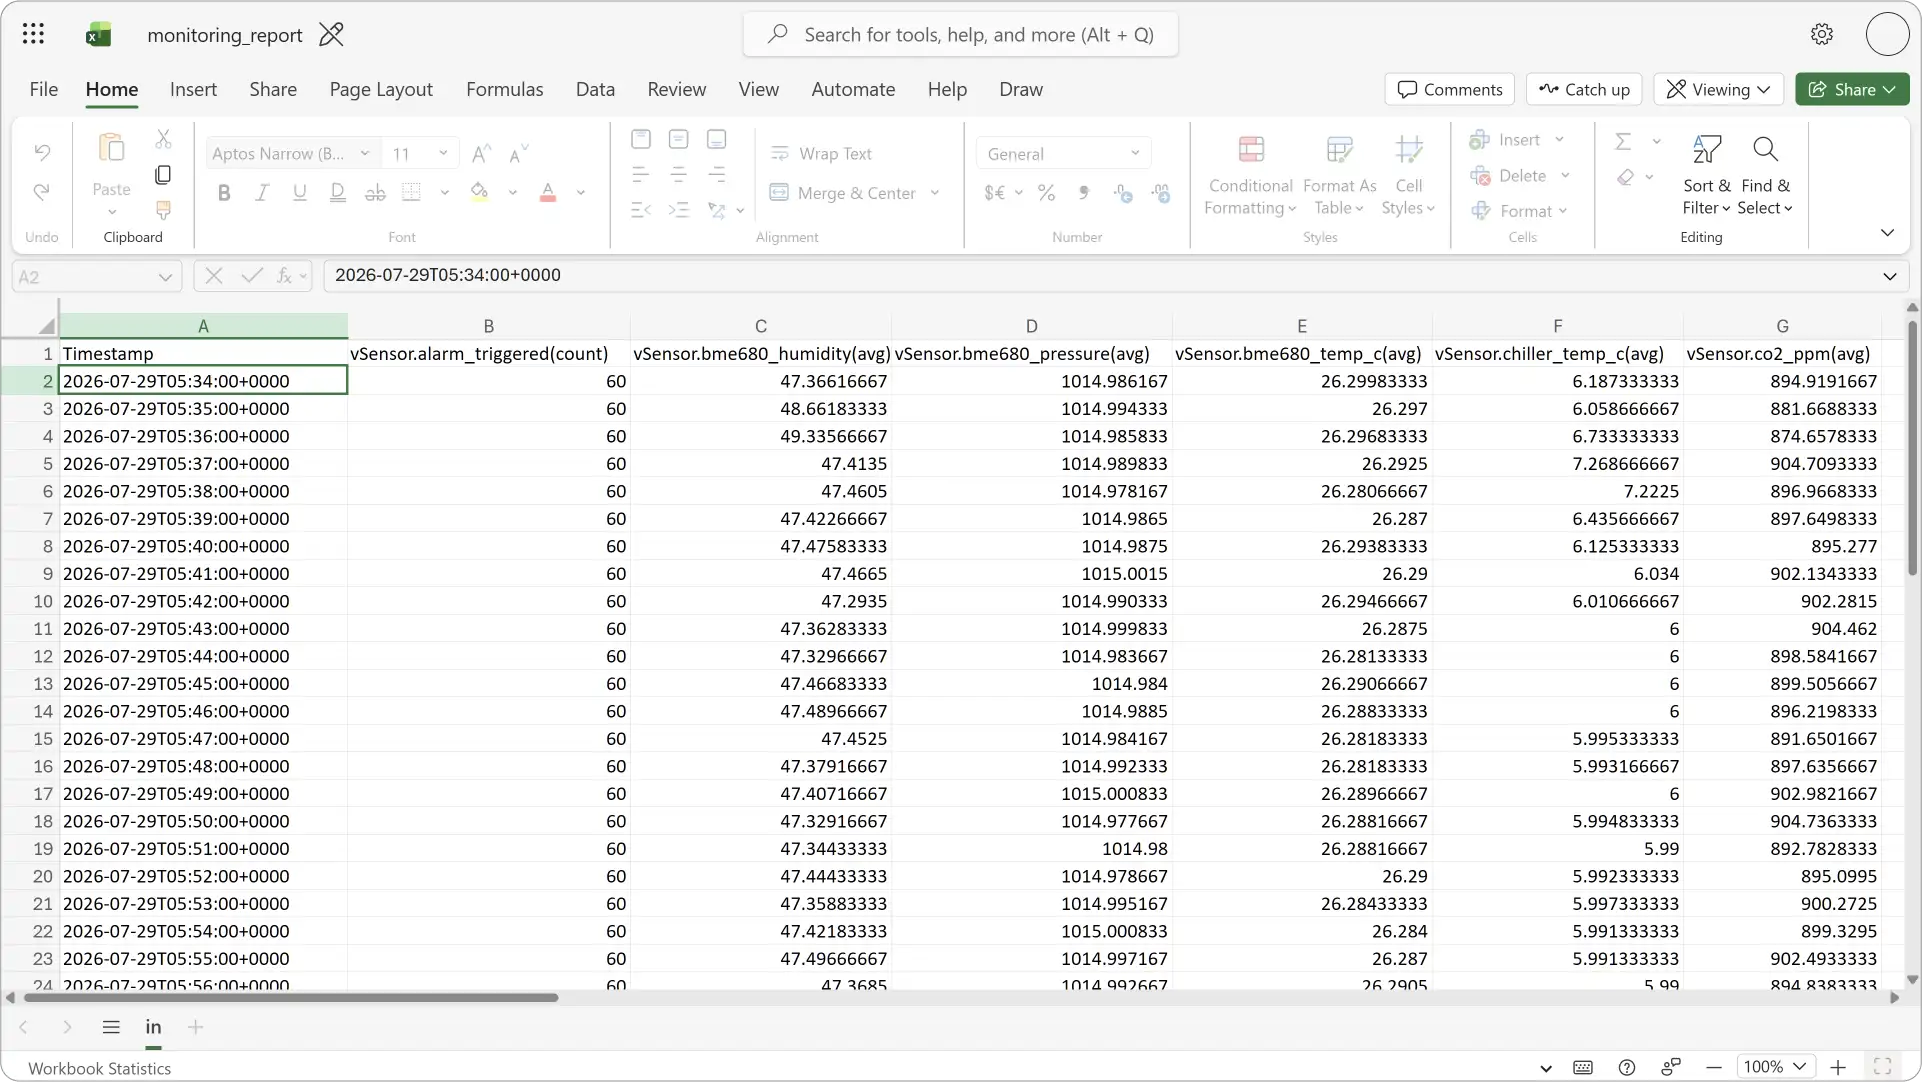1922x1082 pixels.
Task: Open Sort & Filter
Action: click(x=1707, y=176)
